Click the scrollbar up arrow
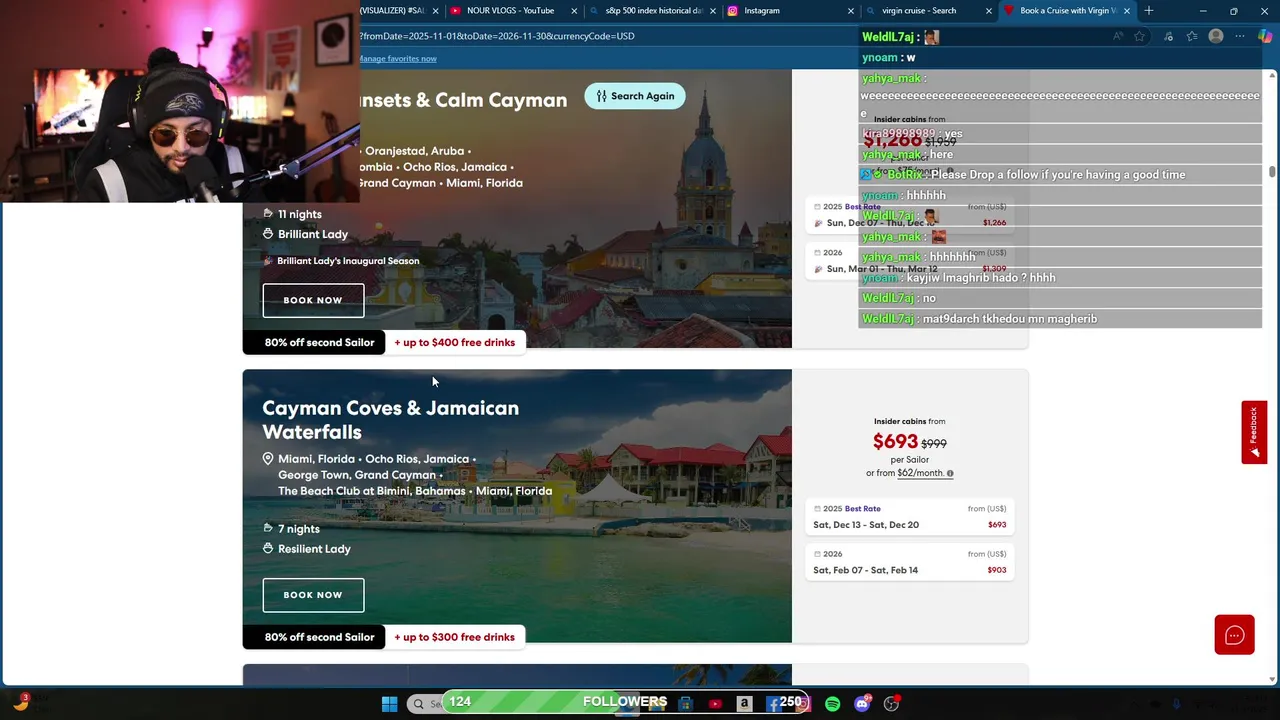Screen dimensions: 1280x720 click(x=1272, y=75)
